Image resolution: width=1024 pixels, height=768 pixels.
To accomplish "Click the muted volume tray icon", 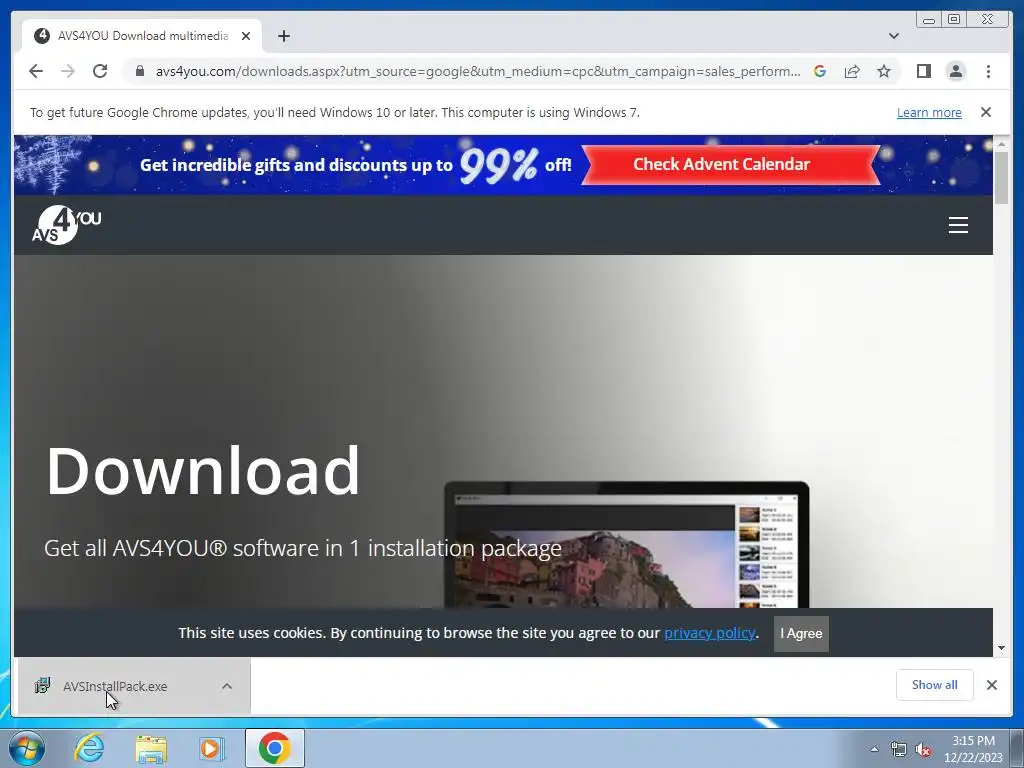I will (x=923, y=749).
